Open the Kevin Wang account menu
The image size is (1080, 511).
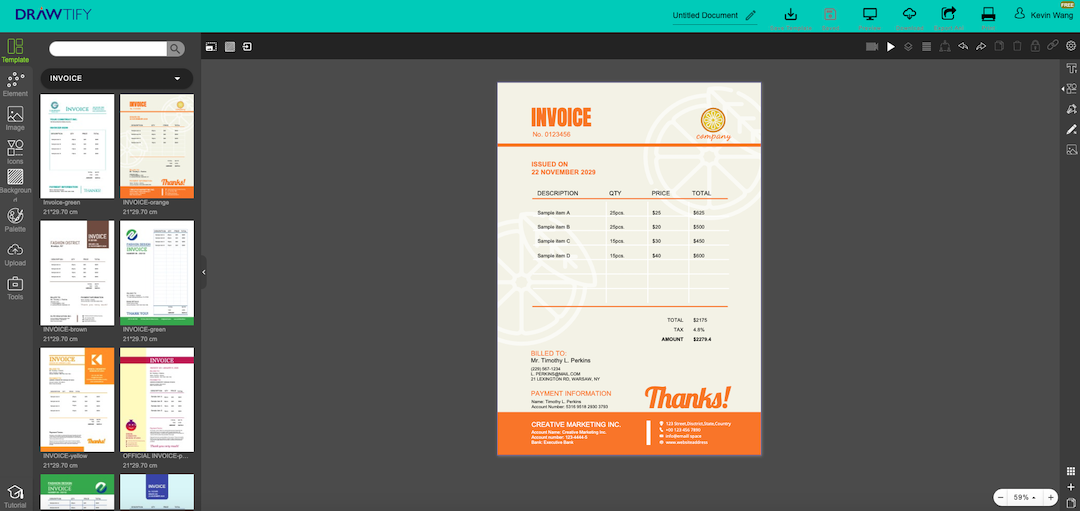[1042, 14]
